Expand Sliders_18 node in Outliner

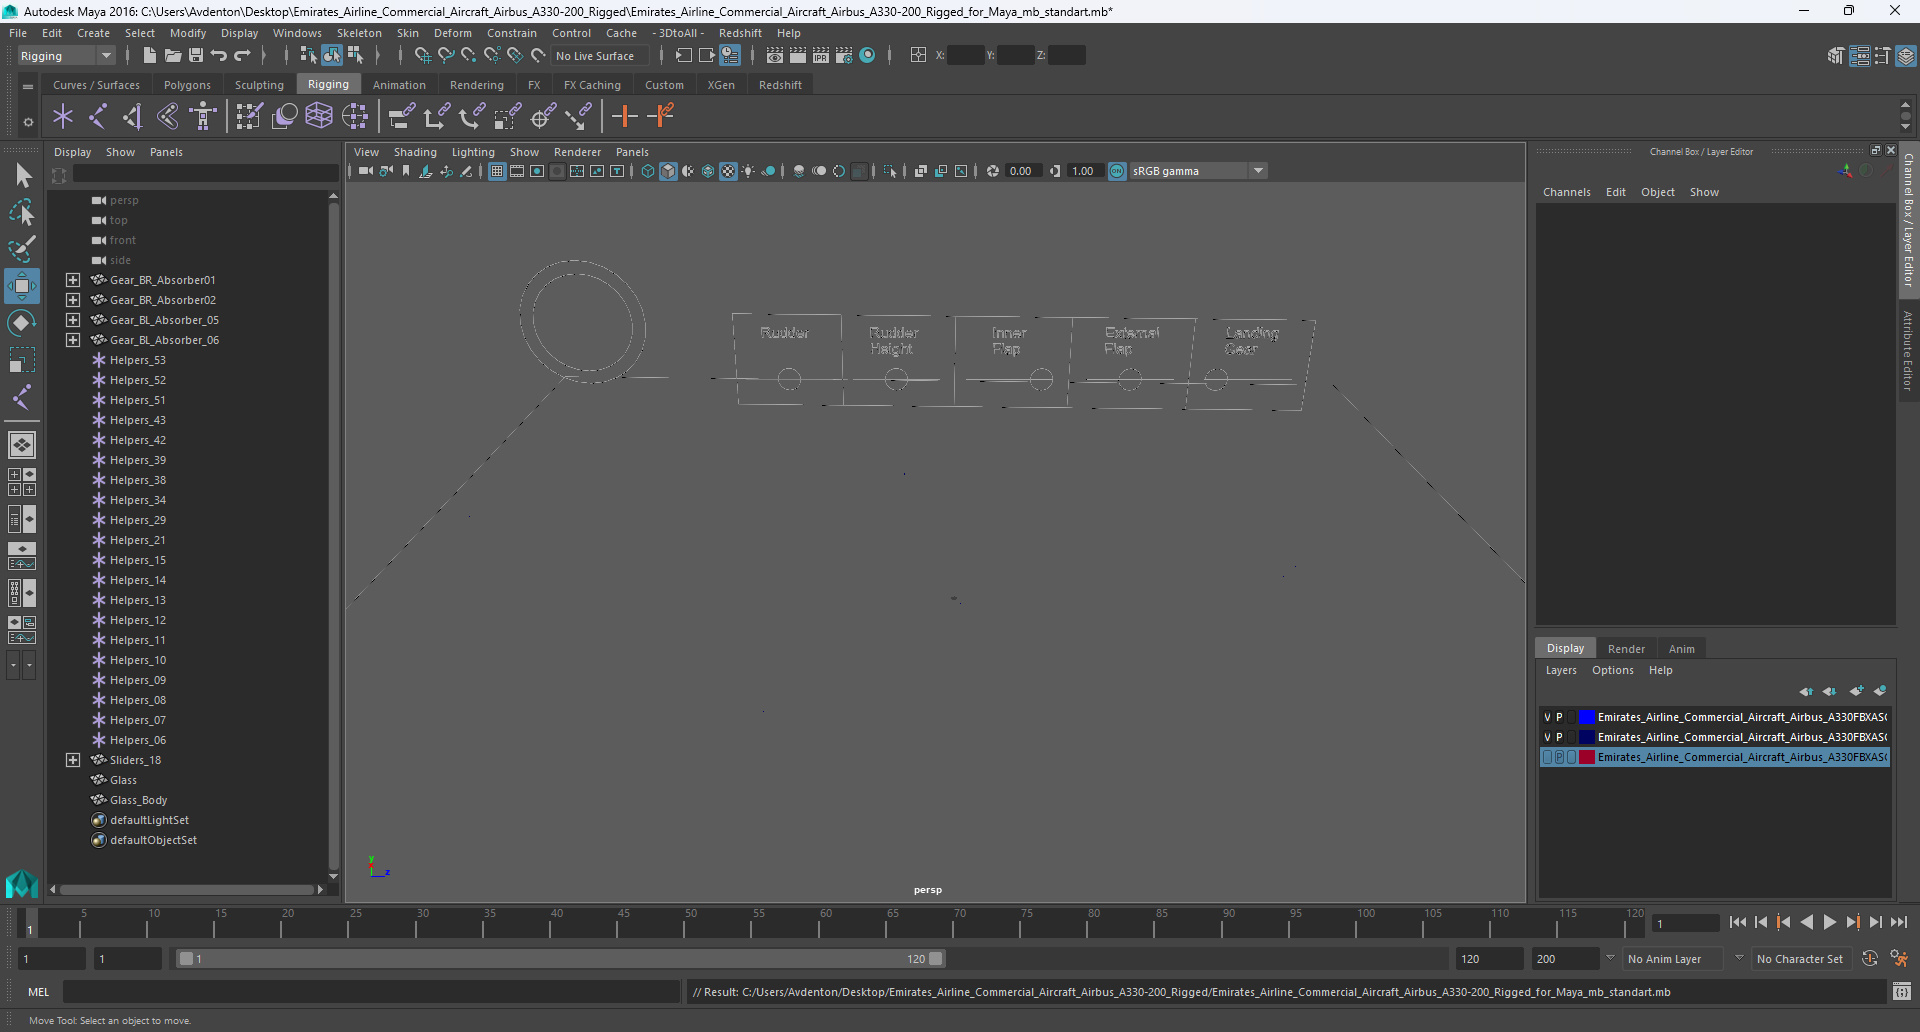73,760
